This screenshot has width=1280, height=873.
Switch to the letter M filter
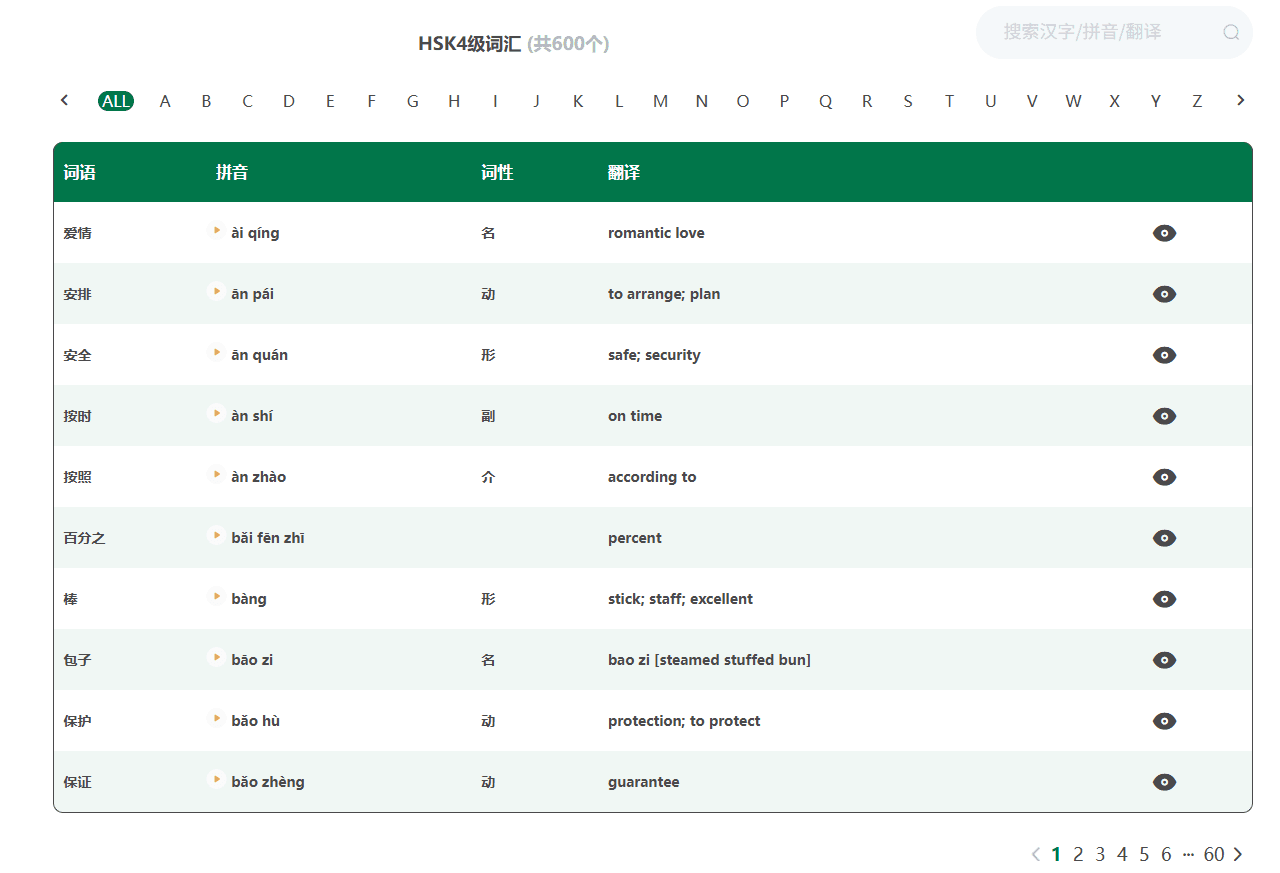point(660,100)
